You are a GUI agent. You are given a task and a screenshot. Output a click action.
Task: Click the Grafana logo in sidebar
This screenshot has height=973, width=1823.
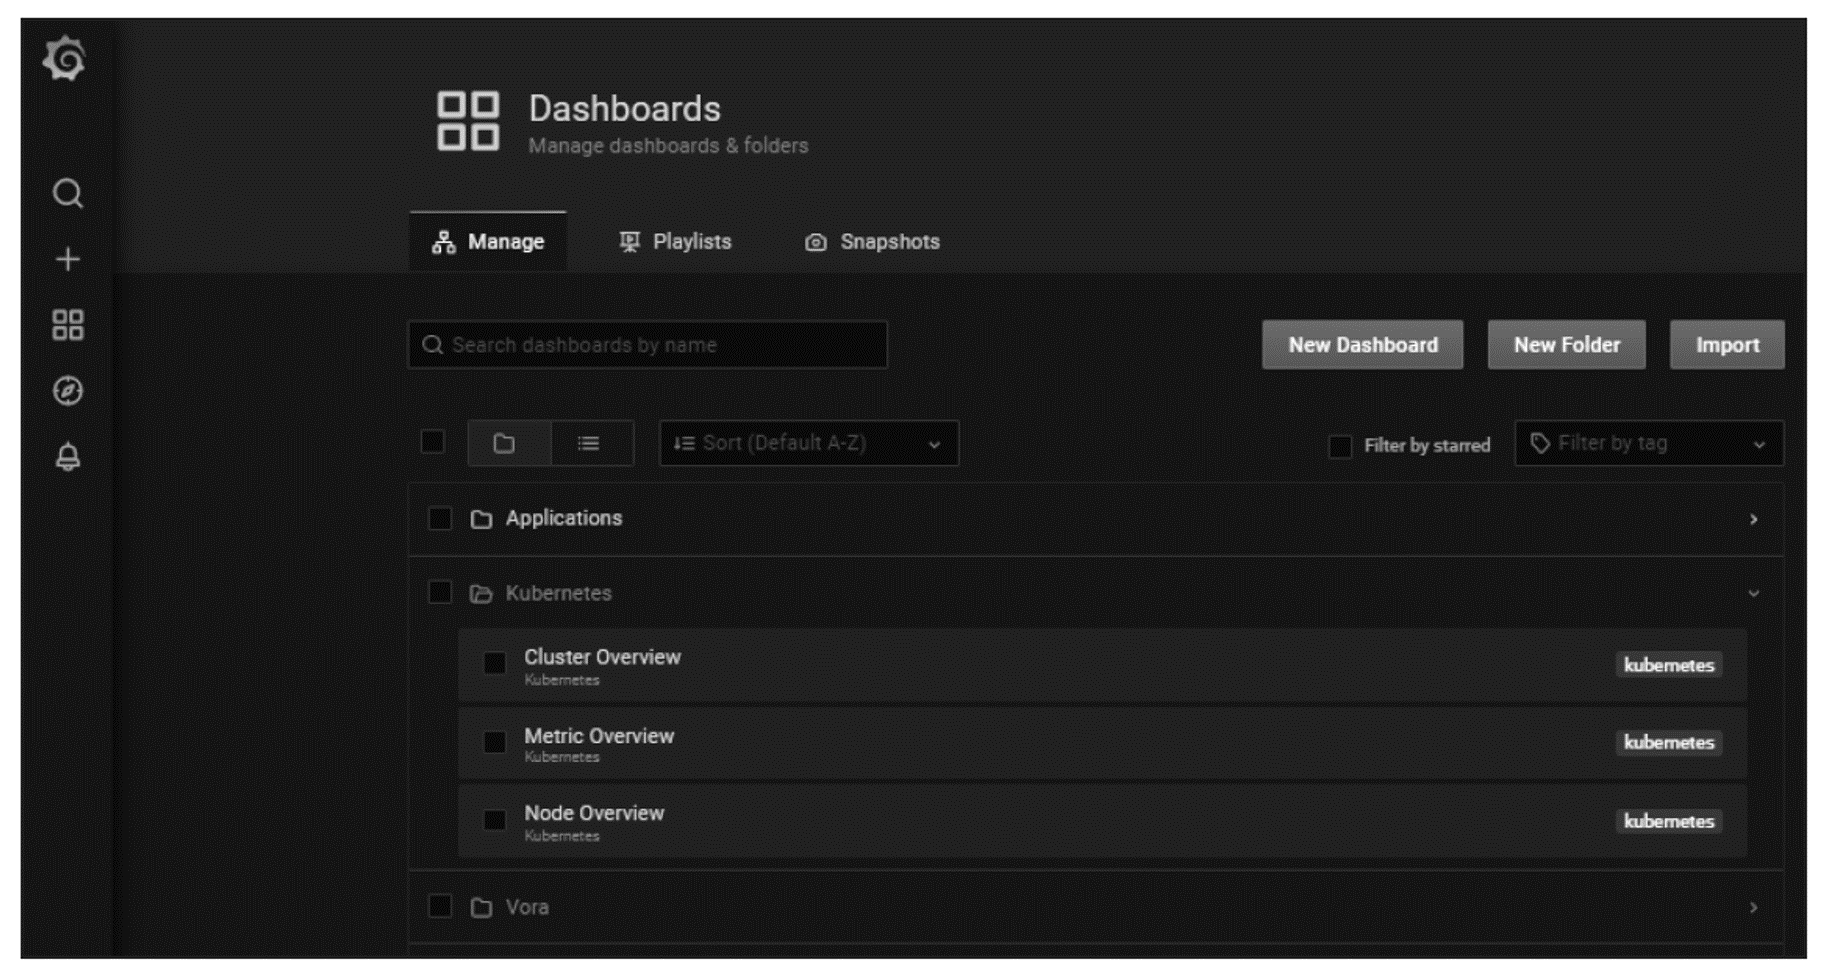[65, 59]
